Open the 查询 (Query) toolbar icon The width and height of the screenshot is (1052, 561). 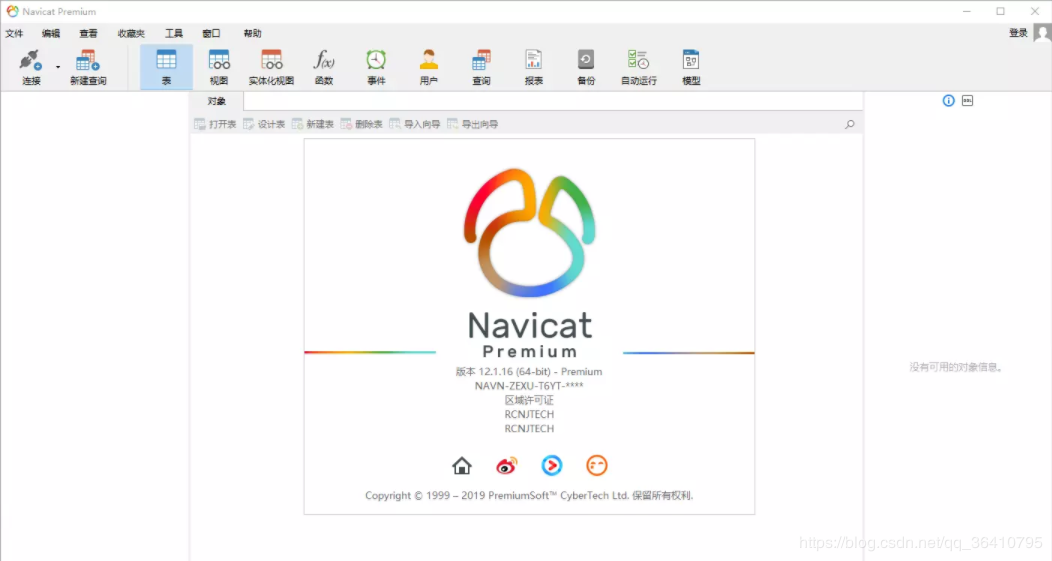tap(481, 67)
